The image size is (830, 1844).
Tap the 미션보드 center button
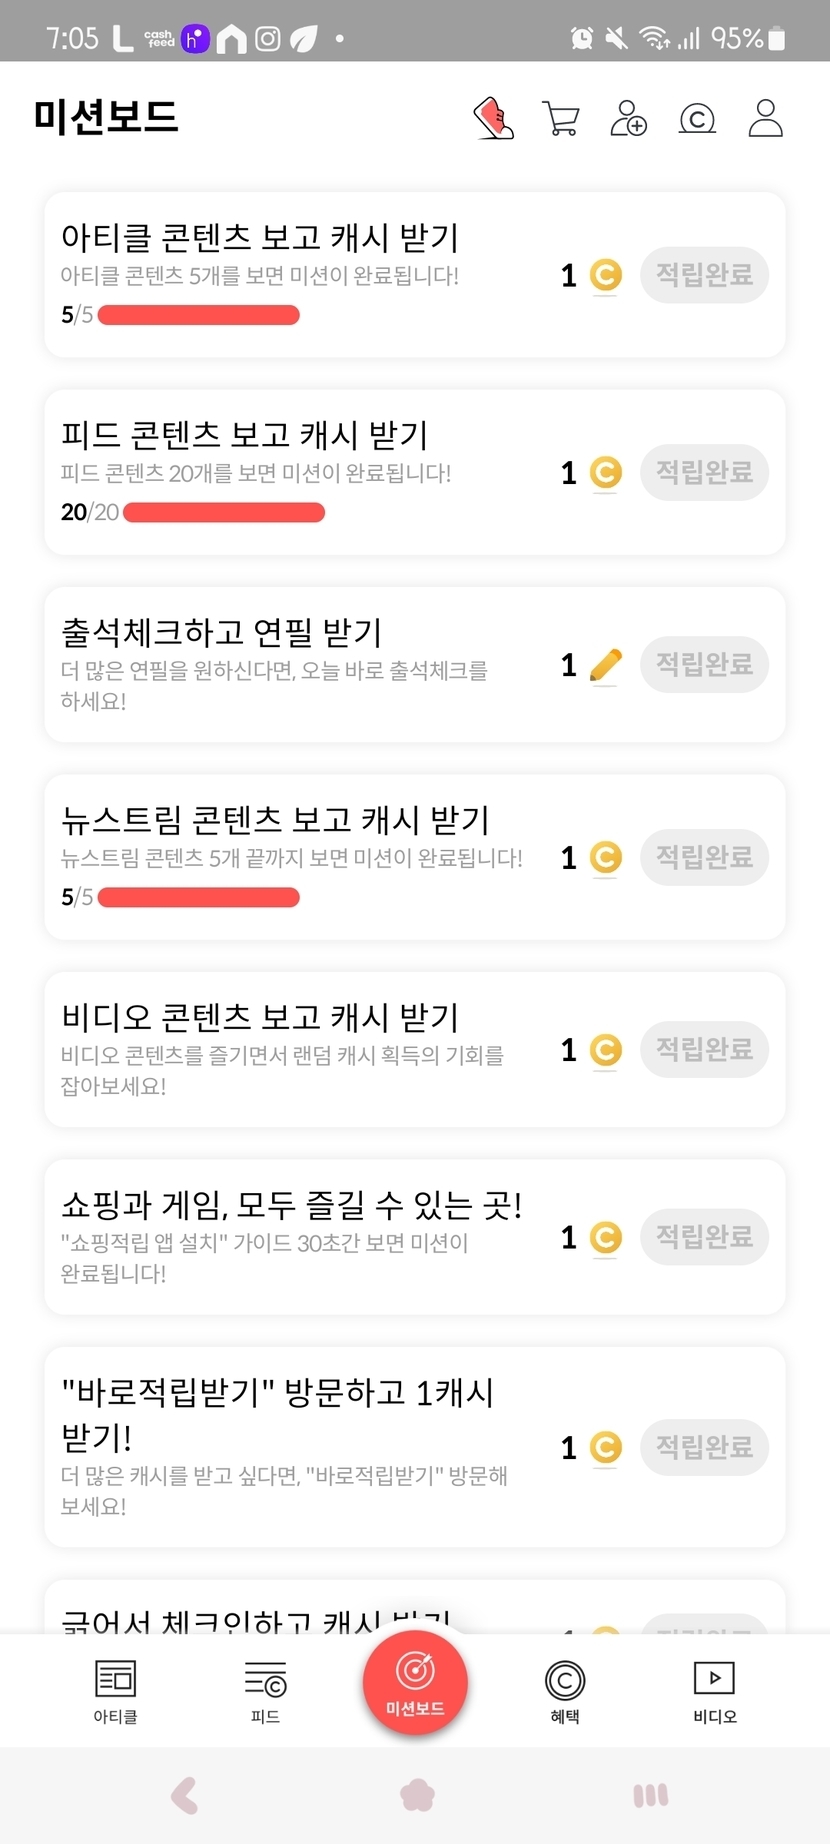[415, 1682]
